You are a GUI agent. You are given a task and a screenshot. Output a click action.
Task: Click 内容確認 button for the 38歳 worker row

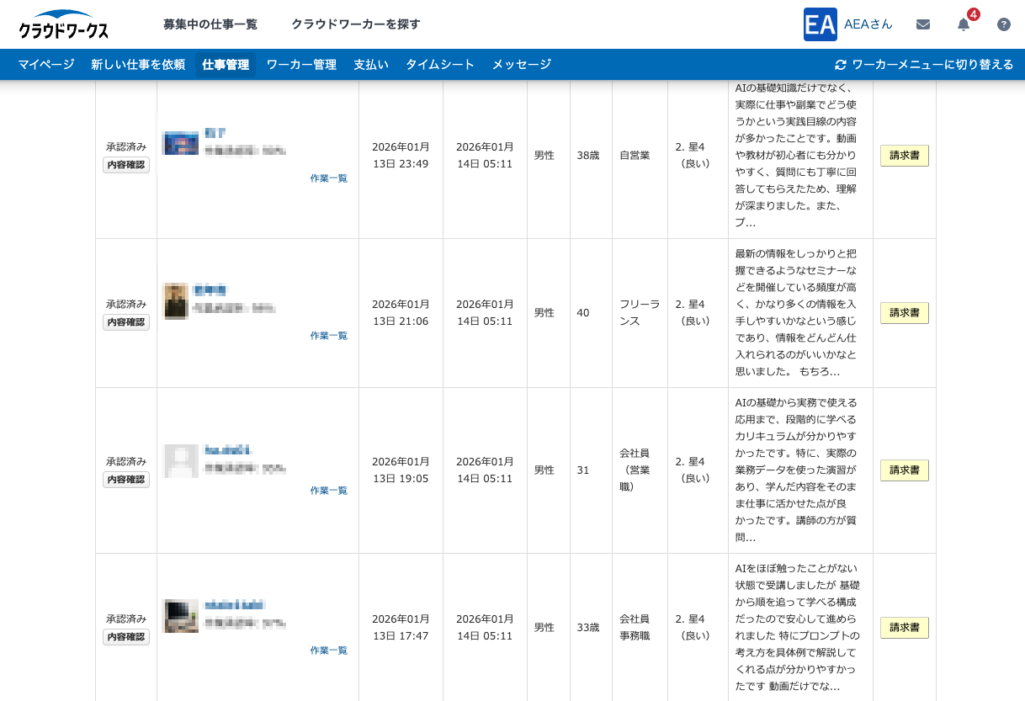[x=126, y=165]
